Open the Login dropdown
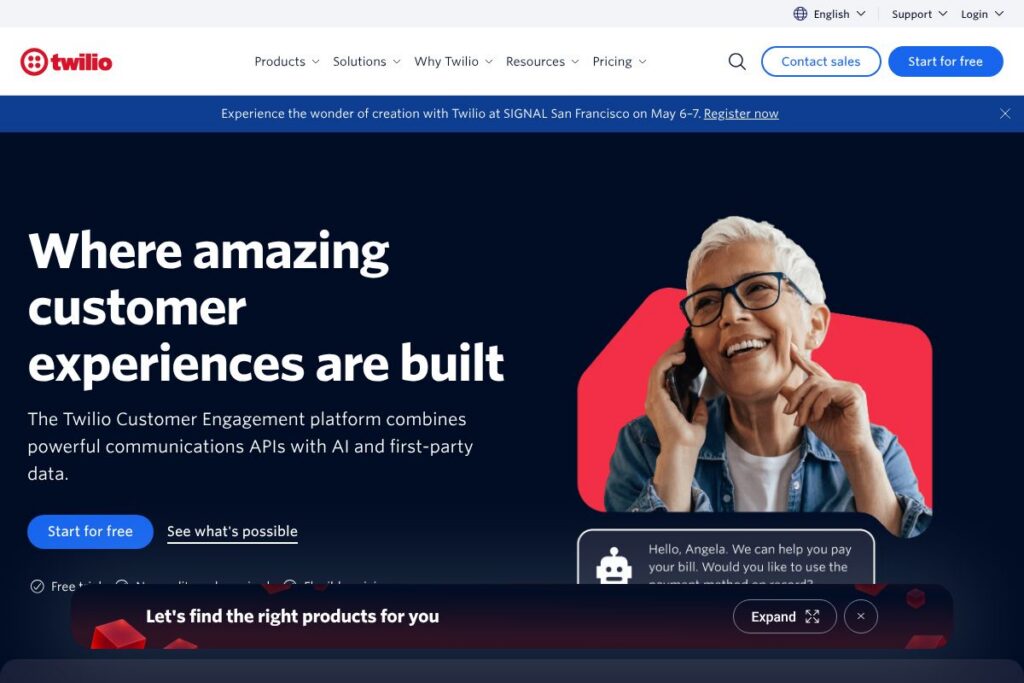This screenshot has height=683, width=1024. [981, 14]
